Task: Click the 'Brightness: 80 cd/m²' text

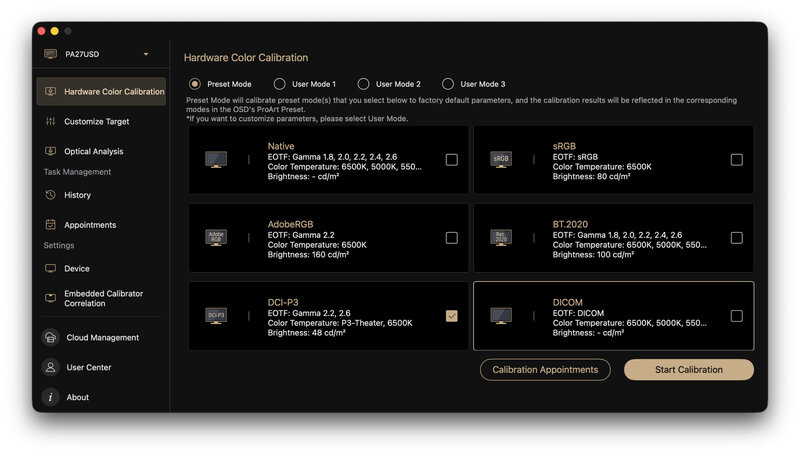Action: pyautogui.click(x=591, y=176)
